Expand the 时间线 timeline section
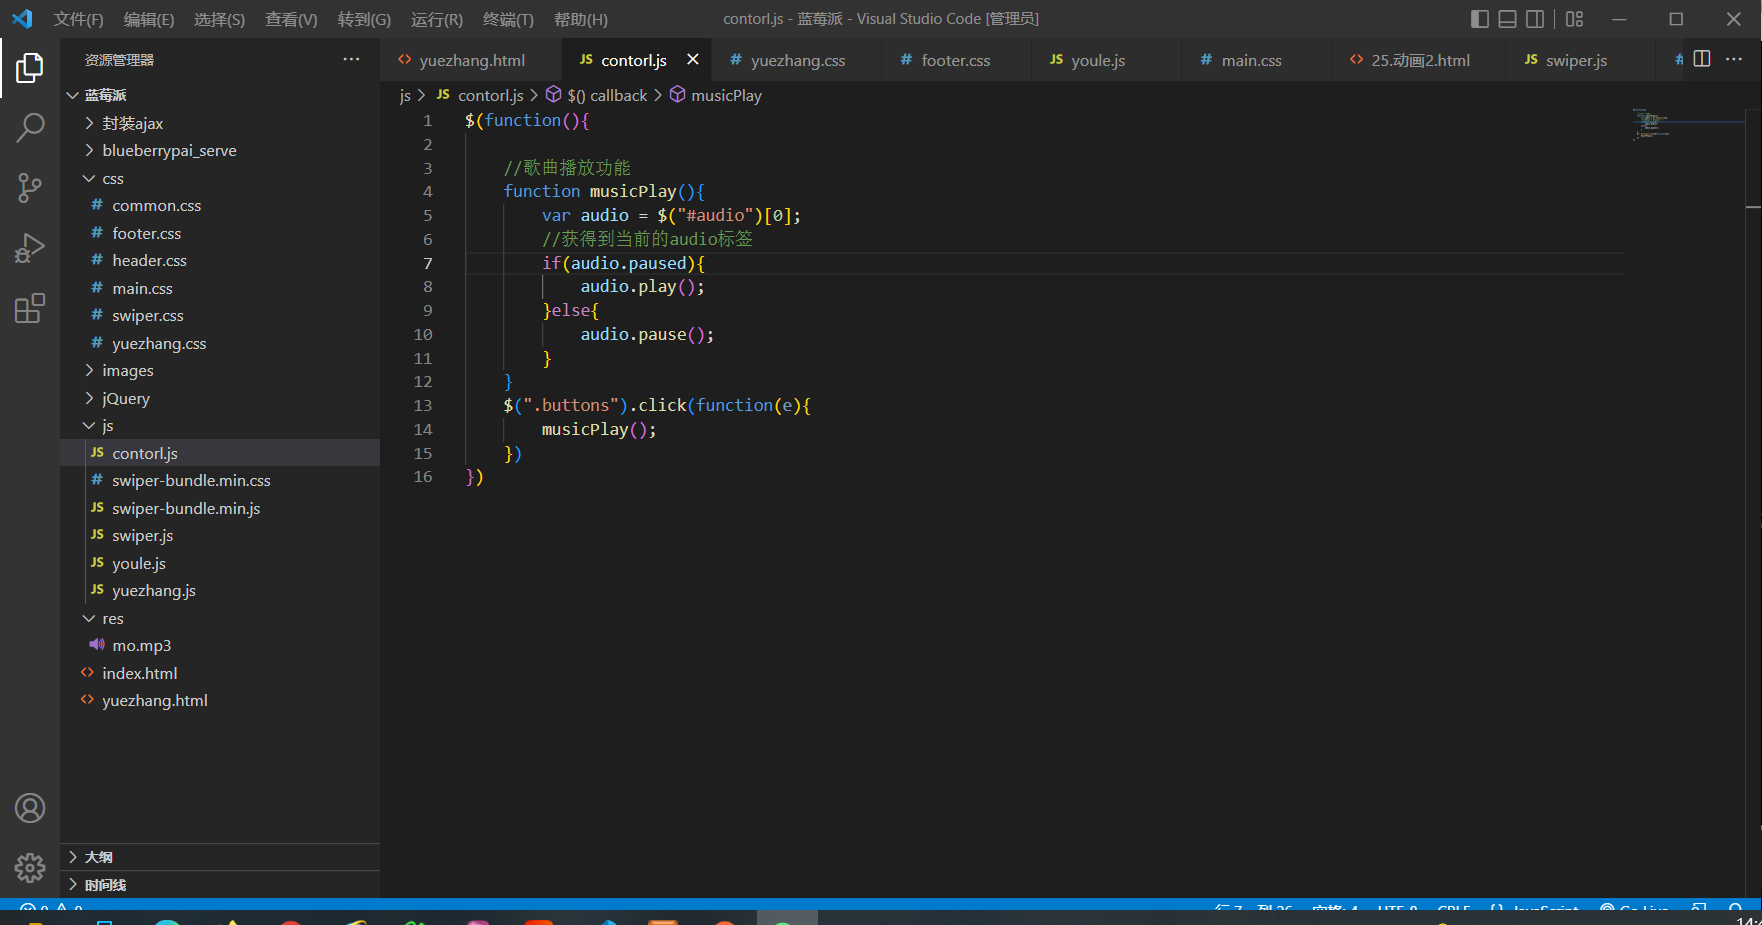This screenshot has height=925, width=1762. coord(220,885)
